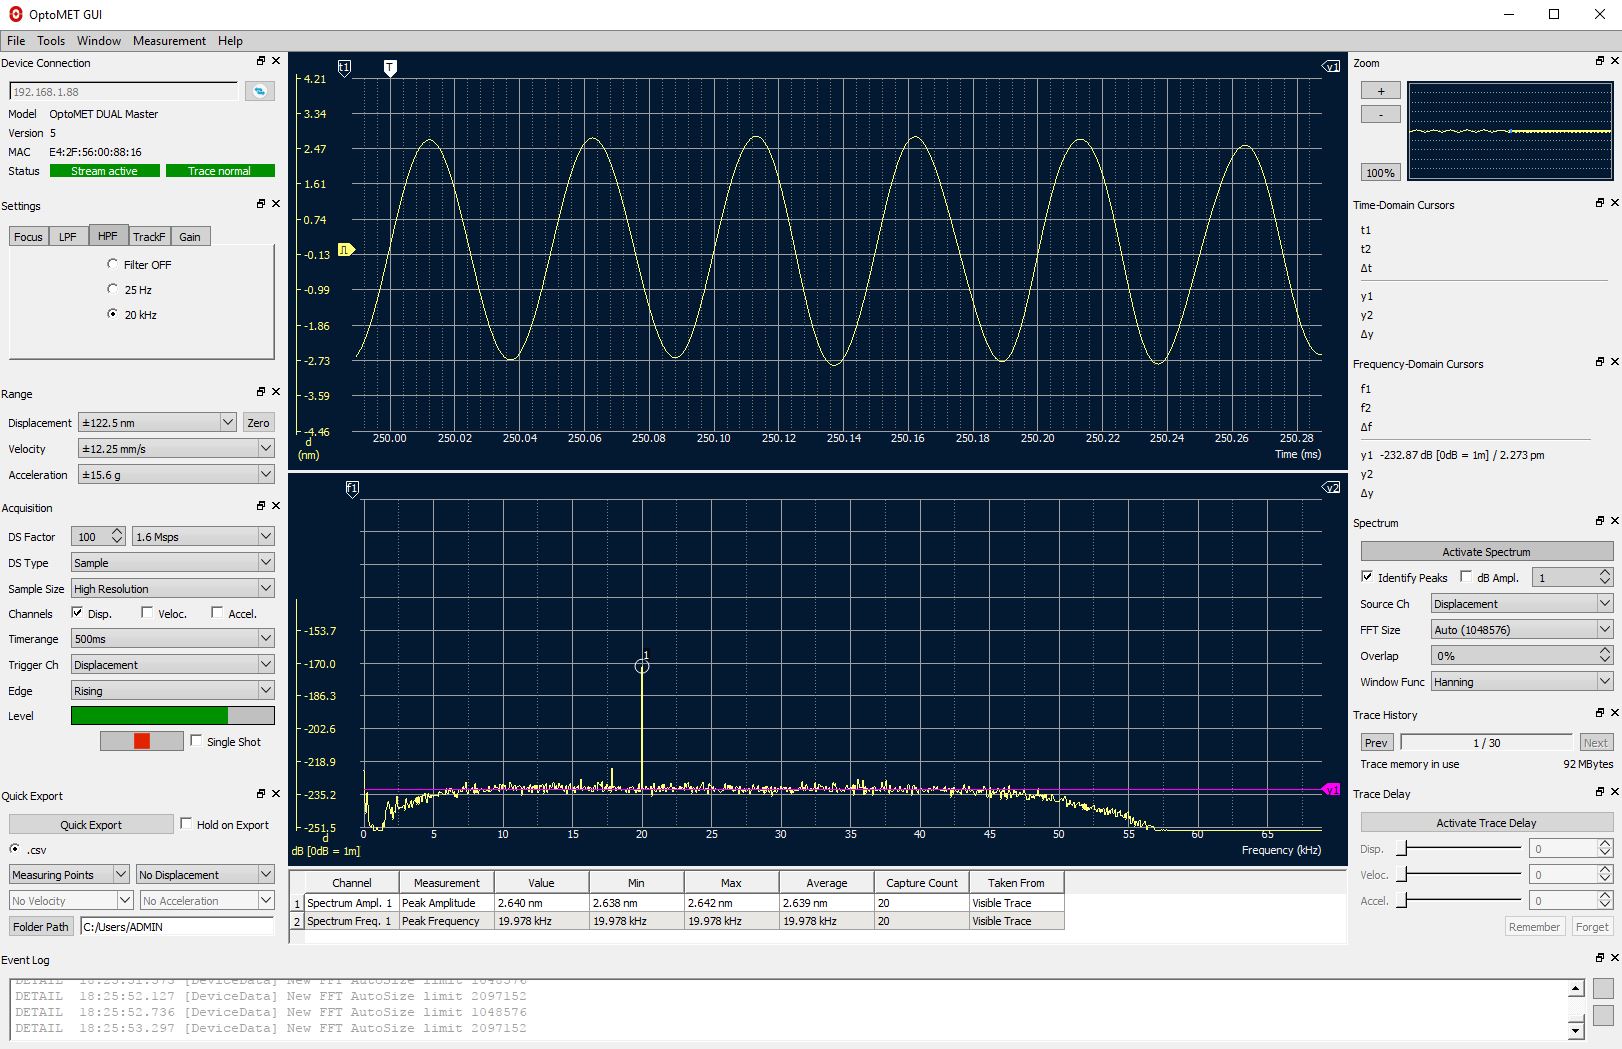Image resolution: width=1622 pixels, height=1049 pixels.
Task: Click the Veloc. trace delay slider
Action: pos(1459,874)
